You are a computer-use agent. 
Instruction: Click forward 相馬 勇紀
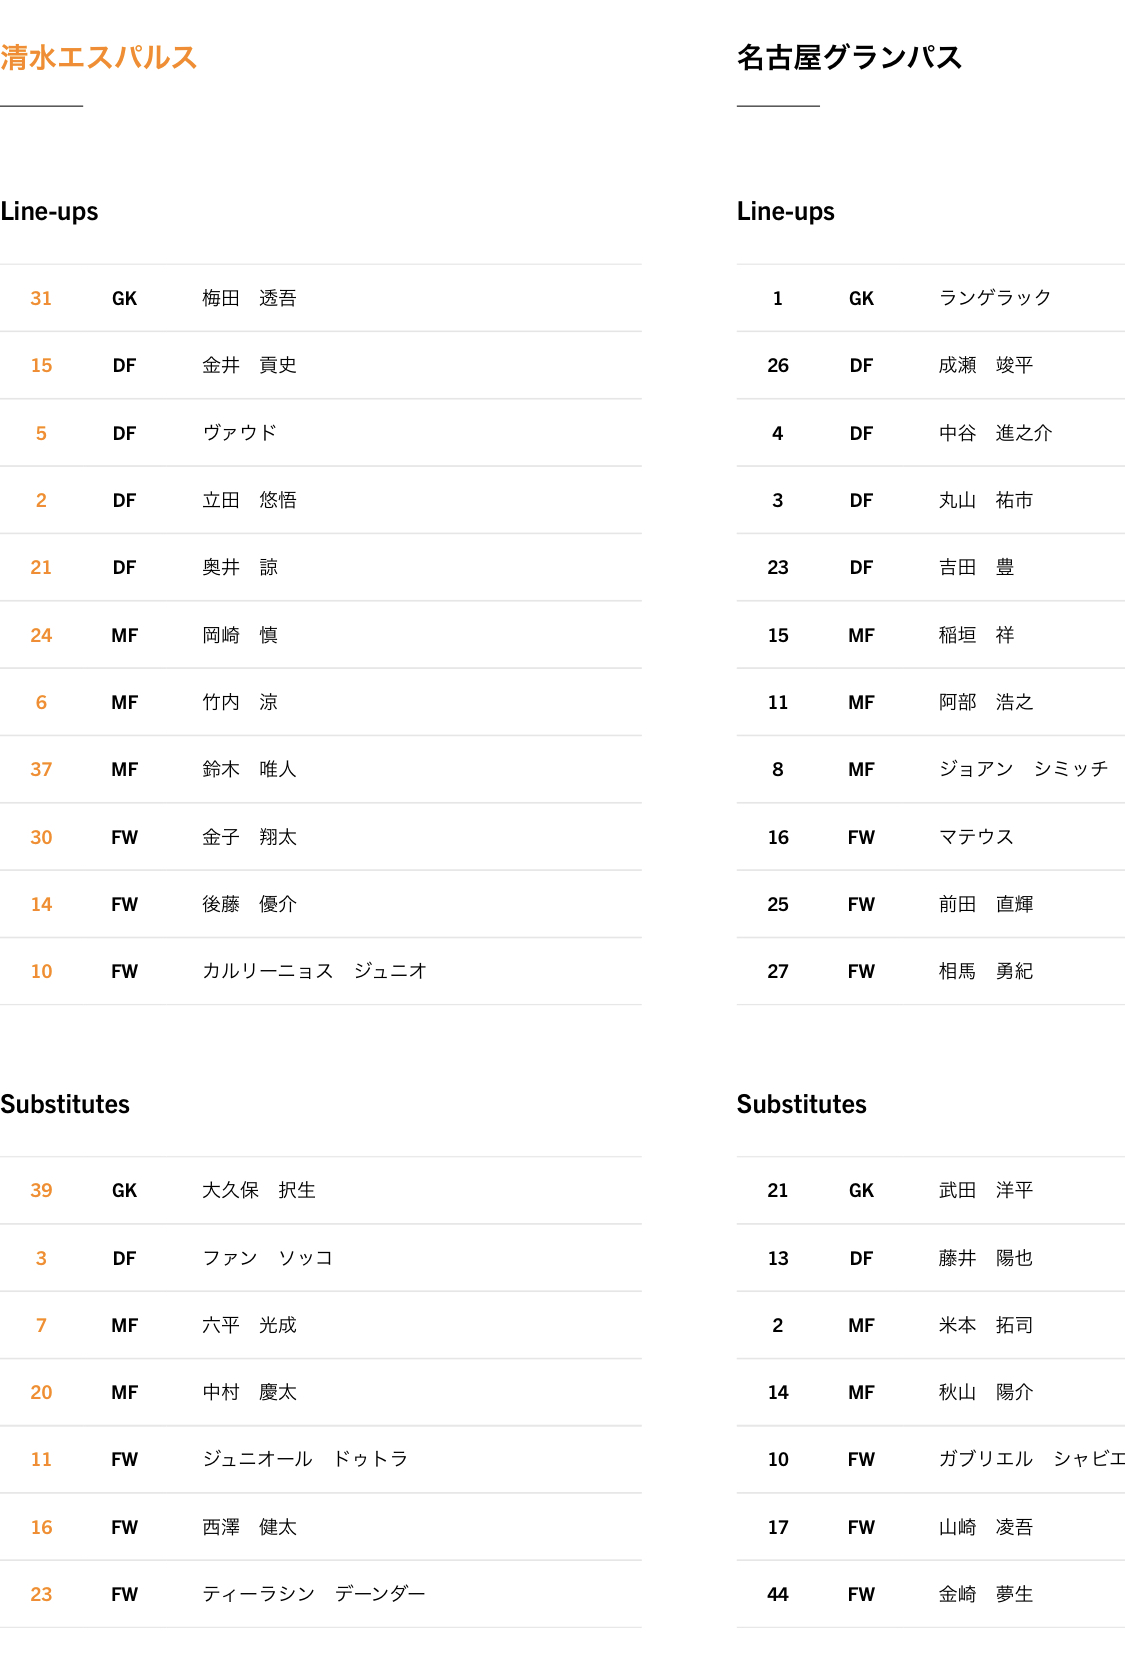985,971
